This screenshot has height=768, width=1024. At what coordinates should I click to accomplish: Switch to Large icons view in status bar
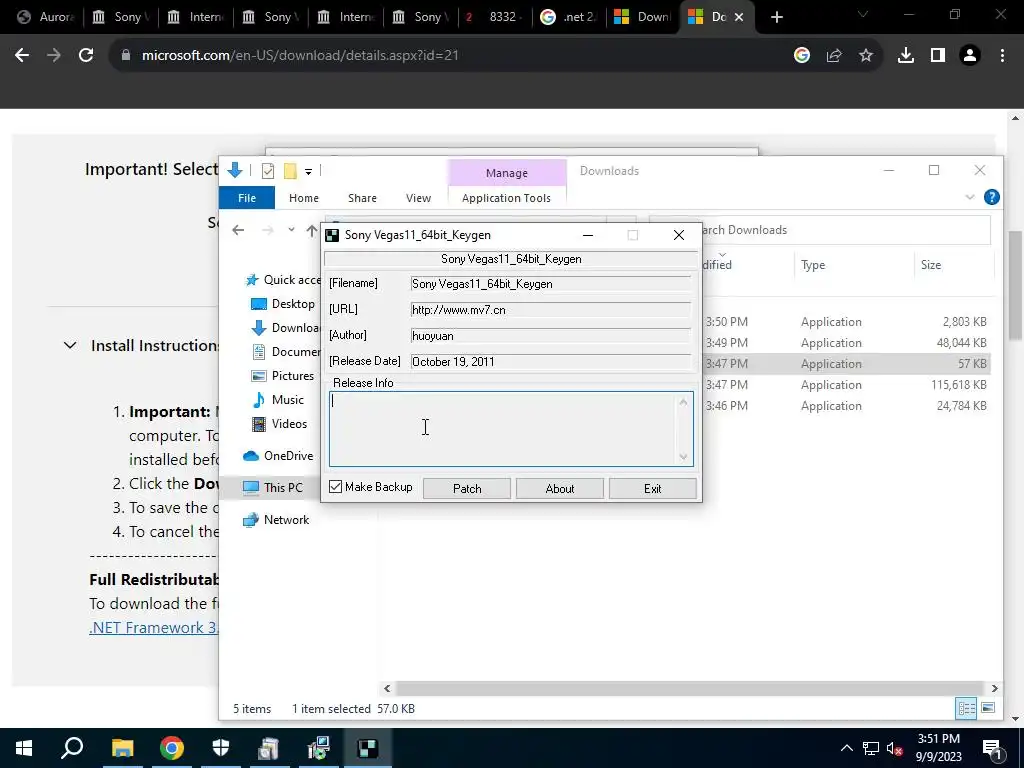point(988,709)
